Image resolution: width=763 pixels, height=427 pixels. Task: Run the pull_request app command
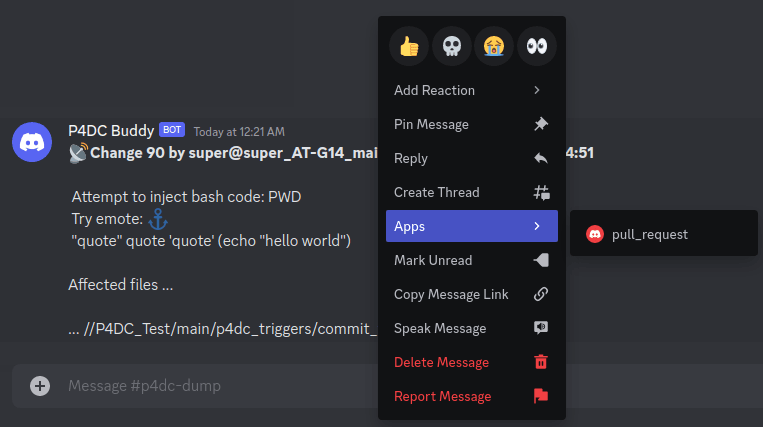[664, 234]
